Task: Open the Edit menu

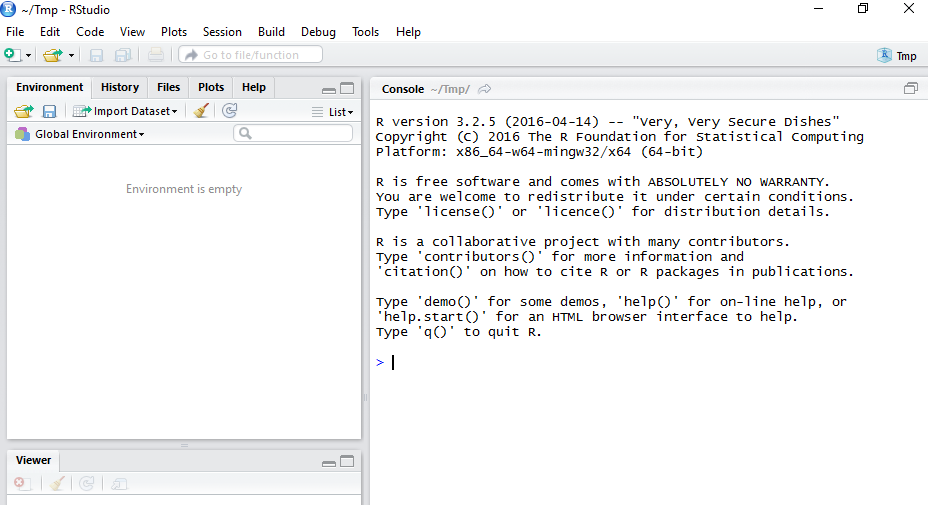Action: [50, 32]
